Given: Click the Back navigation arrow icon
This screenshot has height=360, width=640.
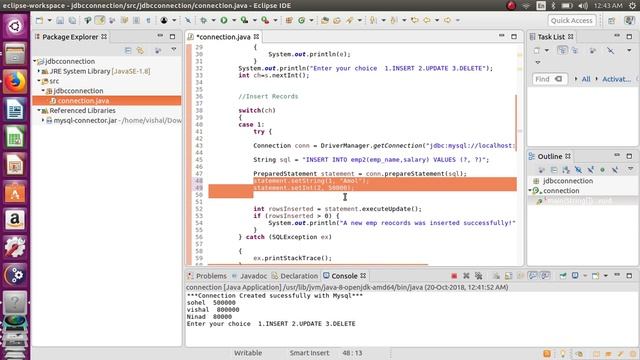Looking at the screenshot, I should click(427, 20).
